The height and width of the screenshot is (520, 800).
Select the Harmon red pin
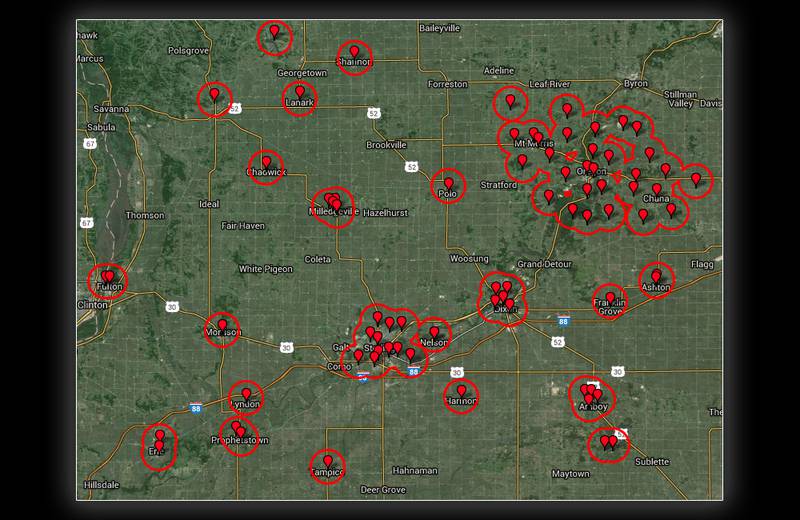461,392
